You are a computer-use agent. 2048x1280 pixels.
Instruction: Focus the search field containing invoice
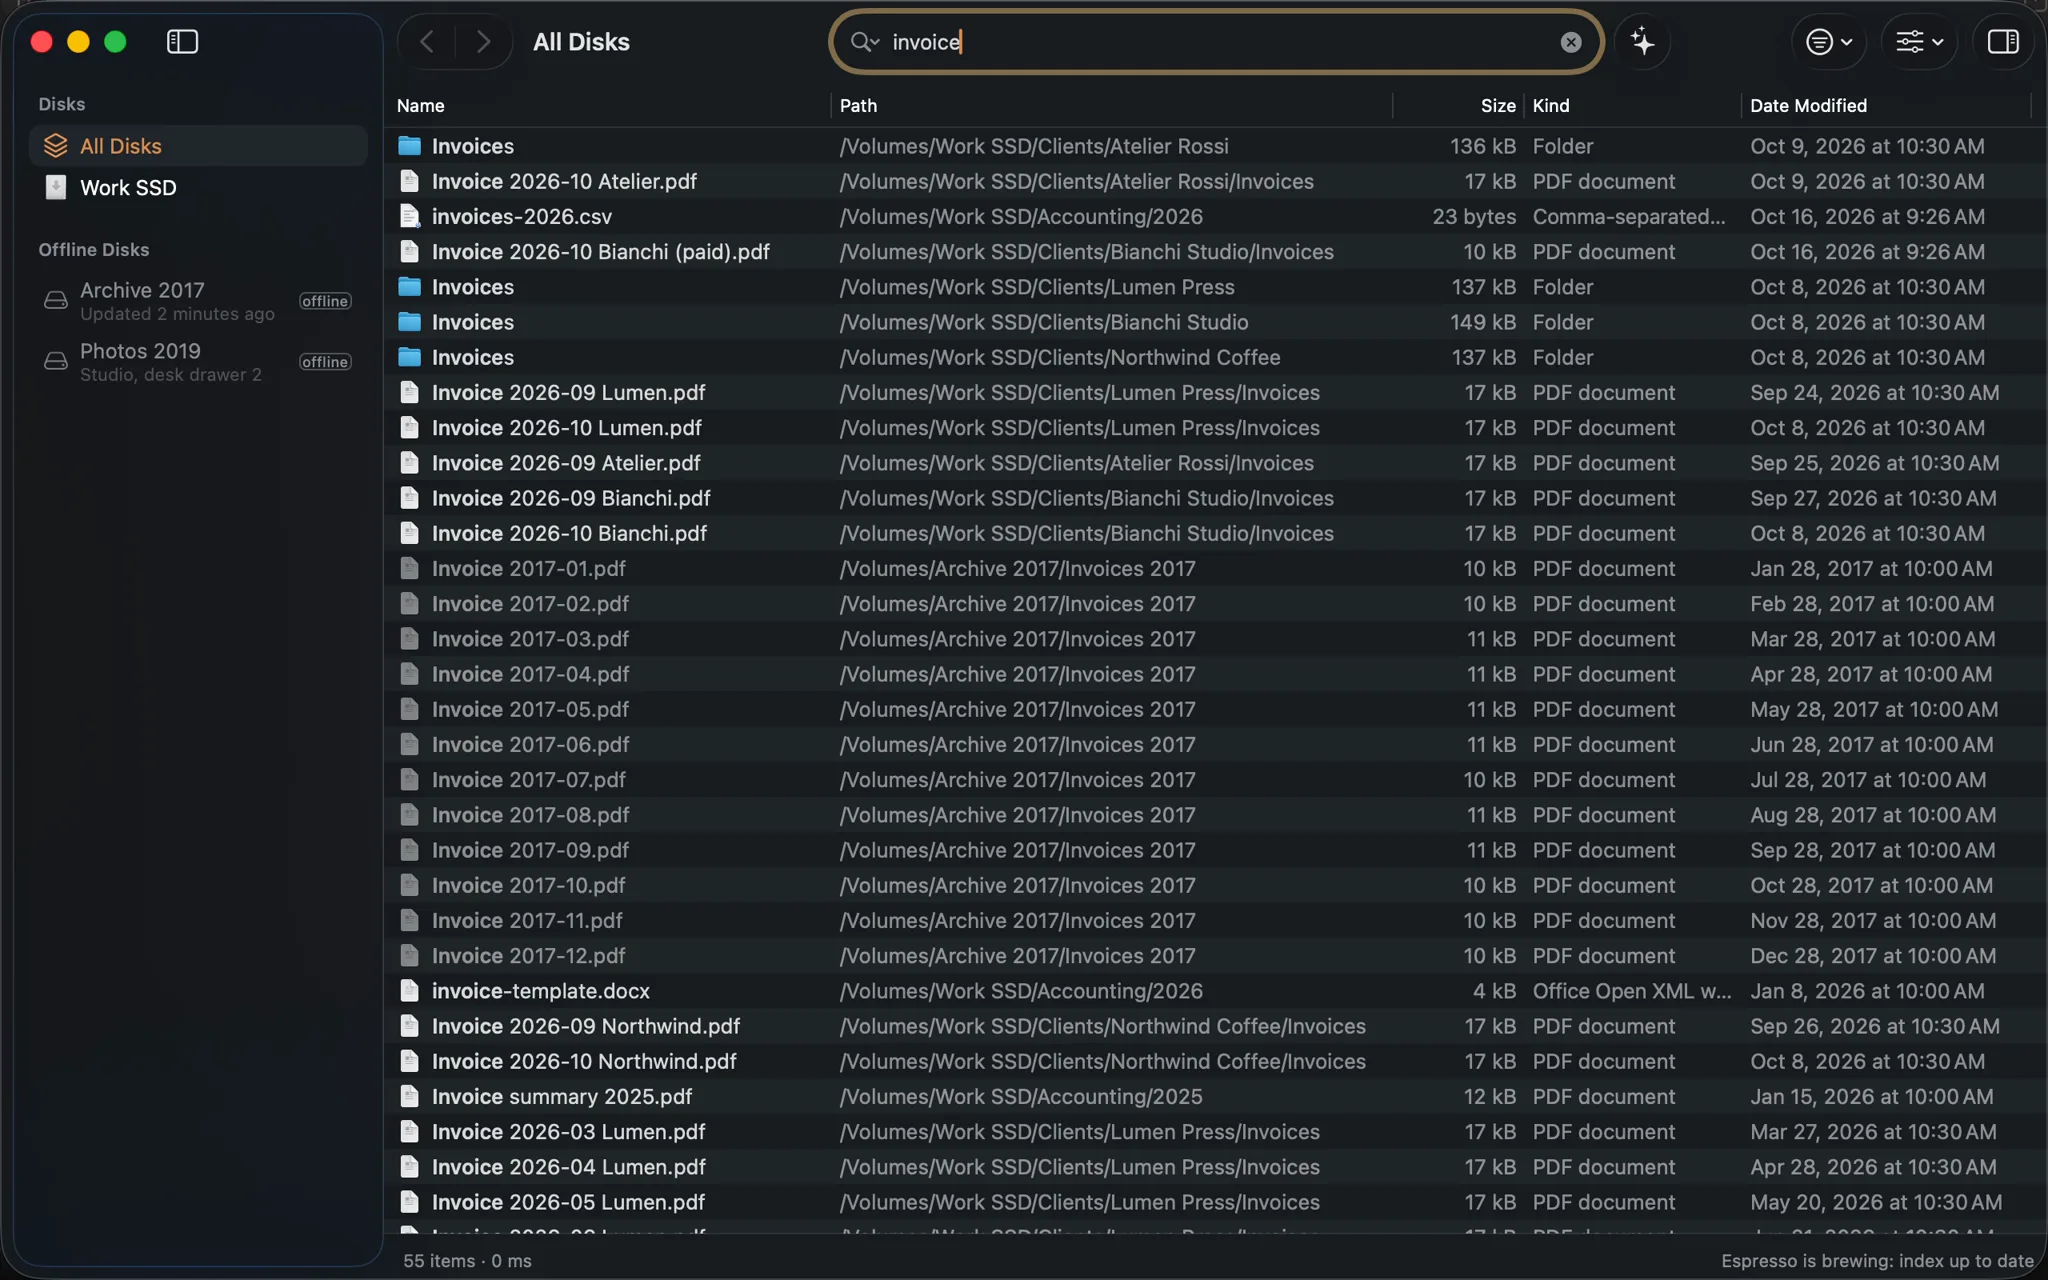coord(1218,42)
